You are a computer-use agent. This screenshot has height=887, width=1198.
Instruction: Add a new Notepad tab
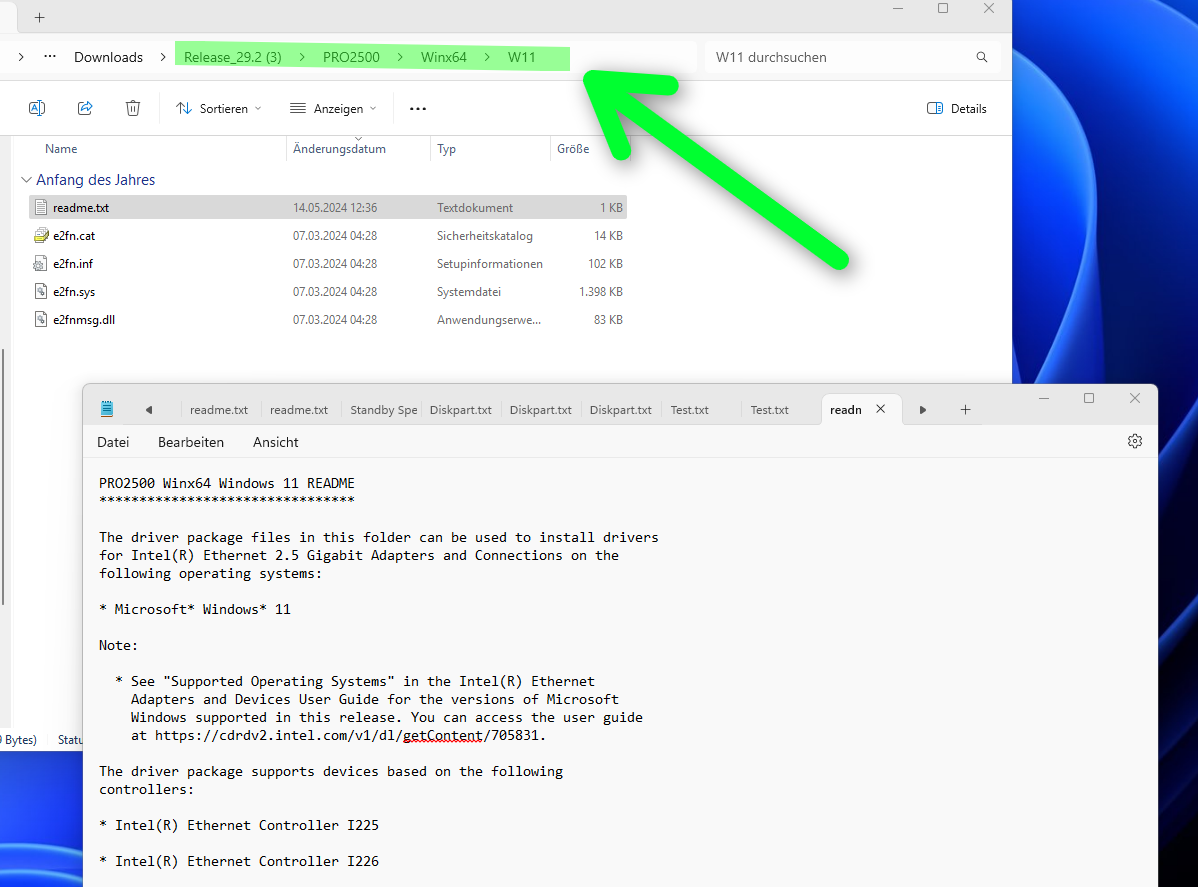coord(965,410)
